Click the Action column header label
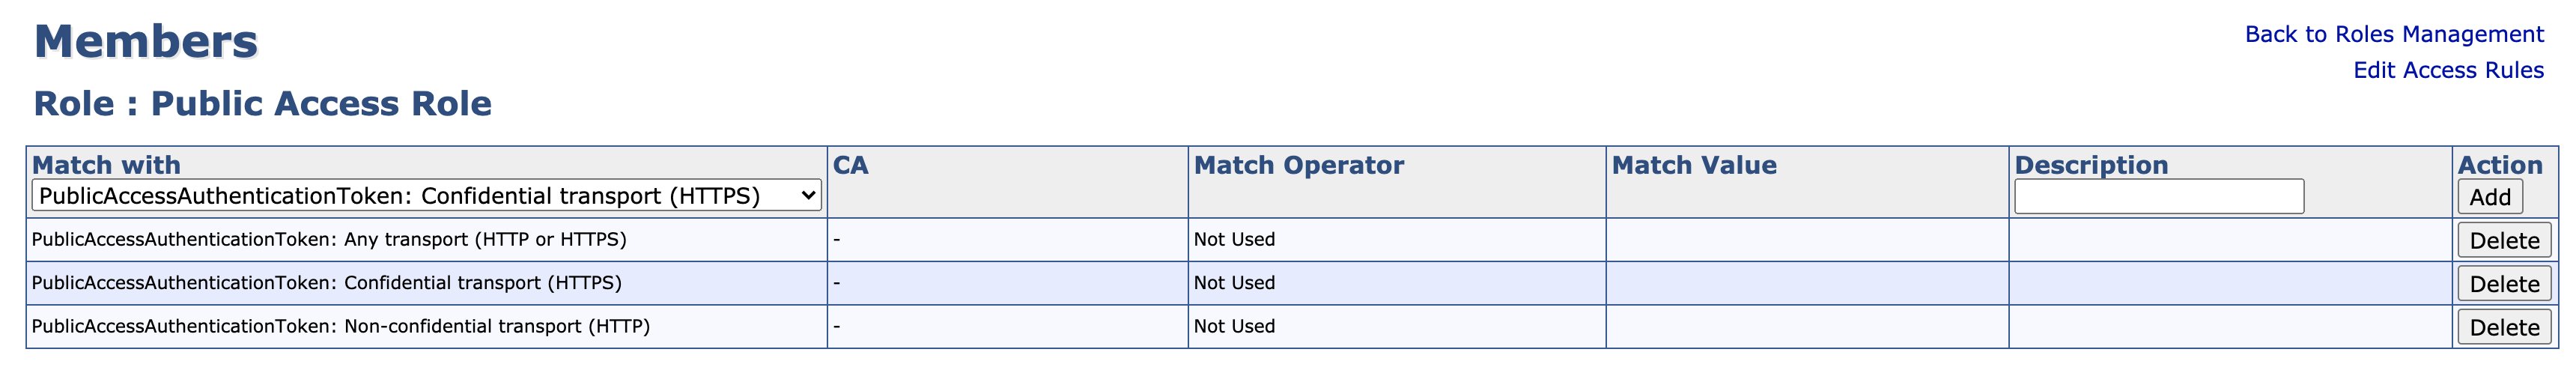Image resolution: width=2576 pixels, height=388 pixels. pyautogui.click(x=2499, y=165)
